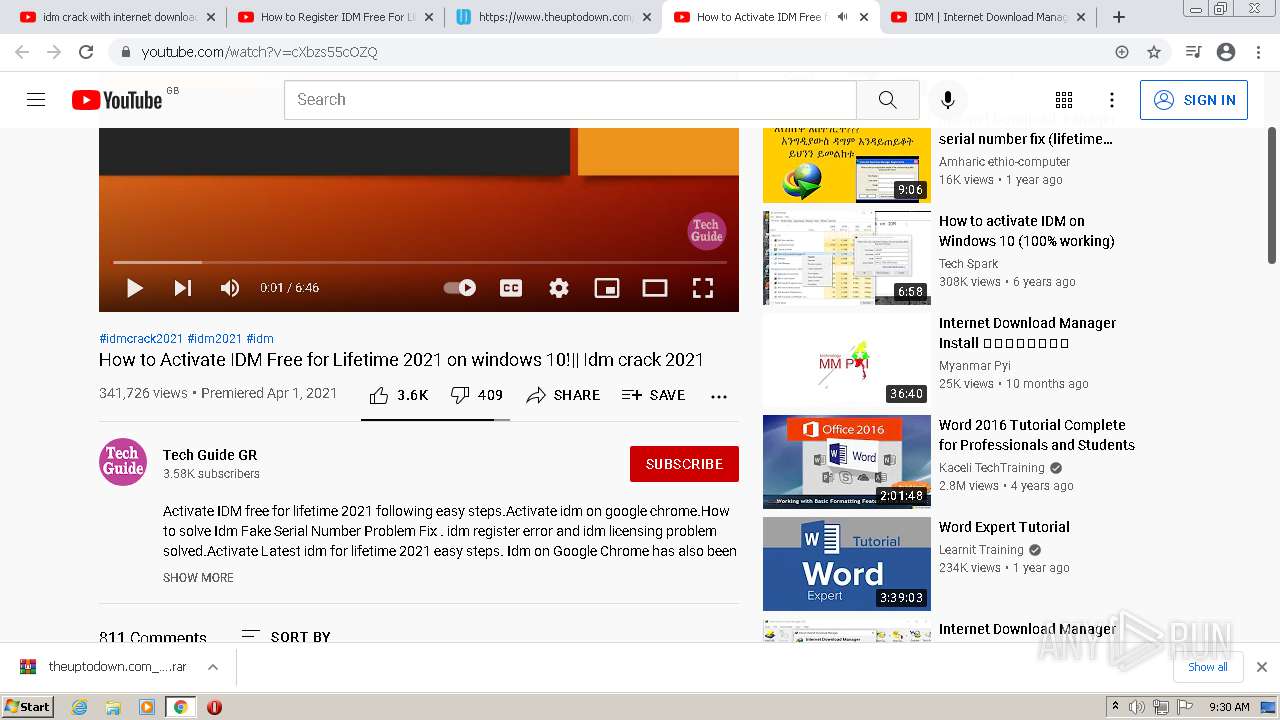Open the SORT BY comments dropdown
The width and height of the screenshot is (1280, 720).
(286, 636)
